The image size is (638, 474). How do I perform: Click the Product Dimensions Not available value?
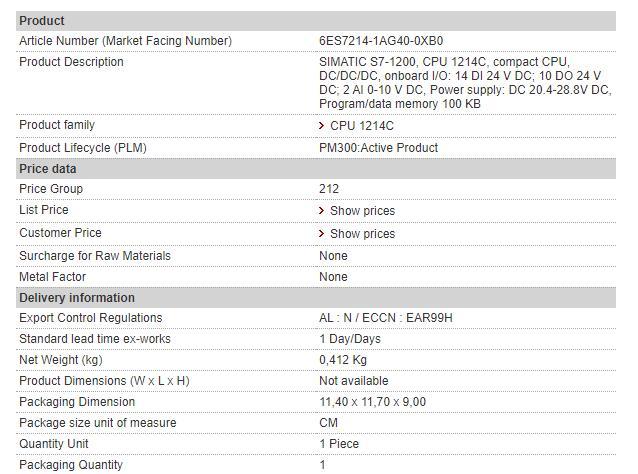(x=354, y=381)
